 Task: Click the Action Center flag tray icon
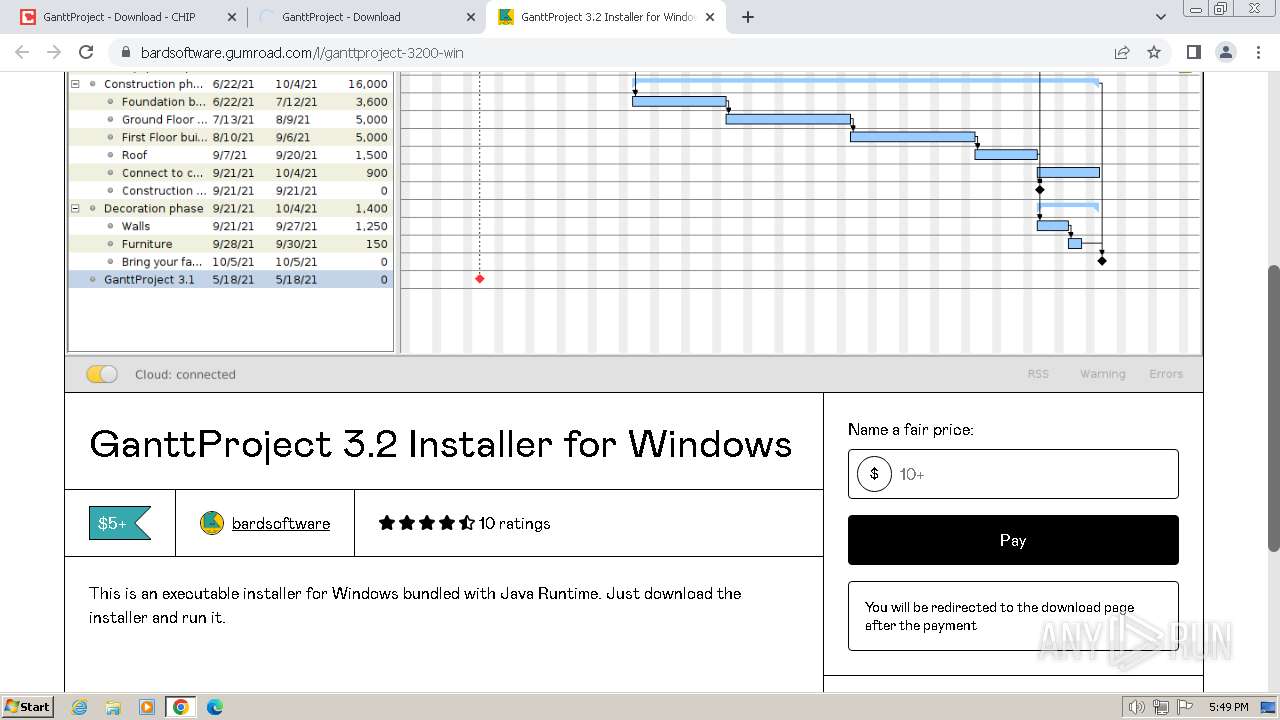pyautogui.click(x=1185, y=707)
